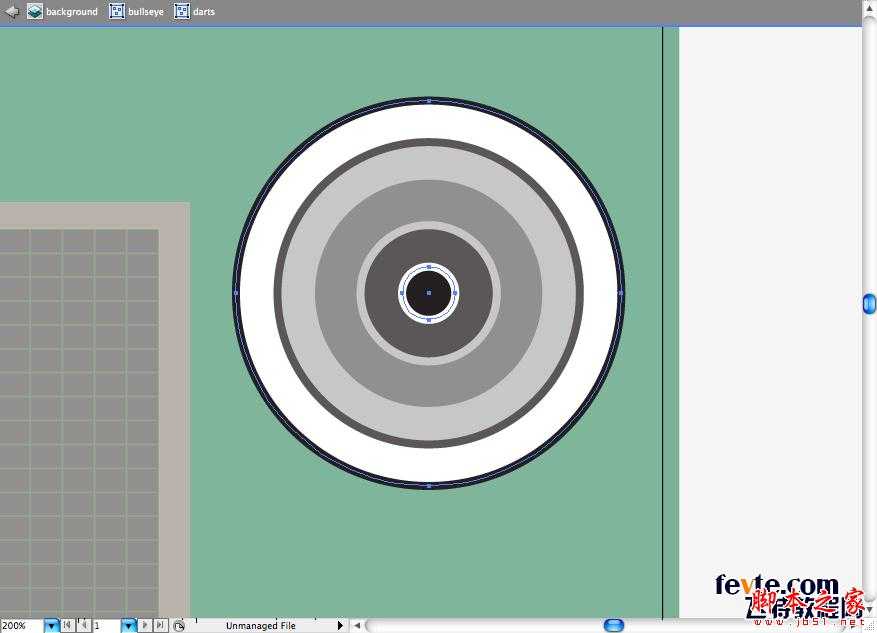Click the 'Unmanaged File' status text
The image size is (877, 633).
coord(261,626)
